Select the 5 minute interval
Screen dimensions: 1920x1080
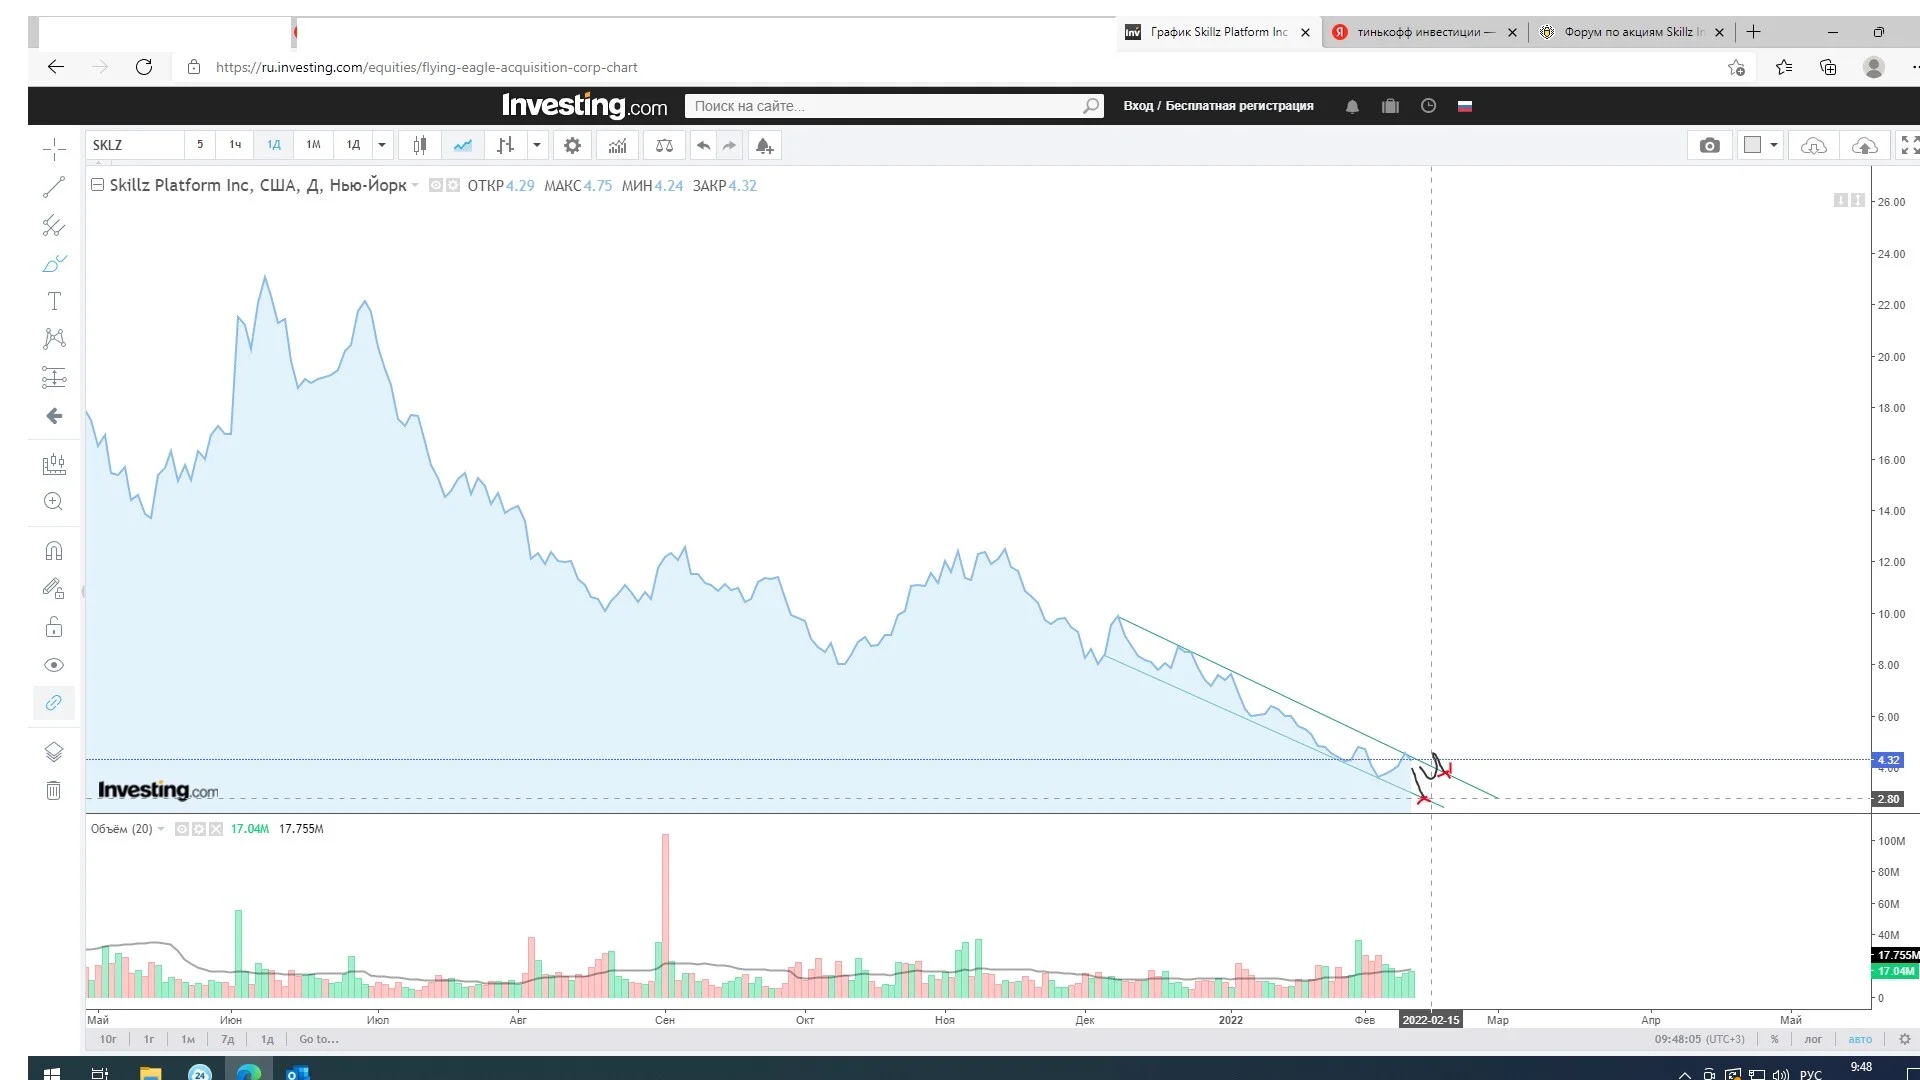(x=200, y=146)
